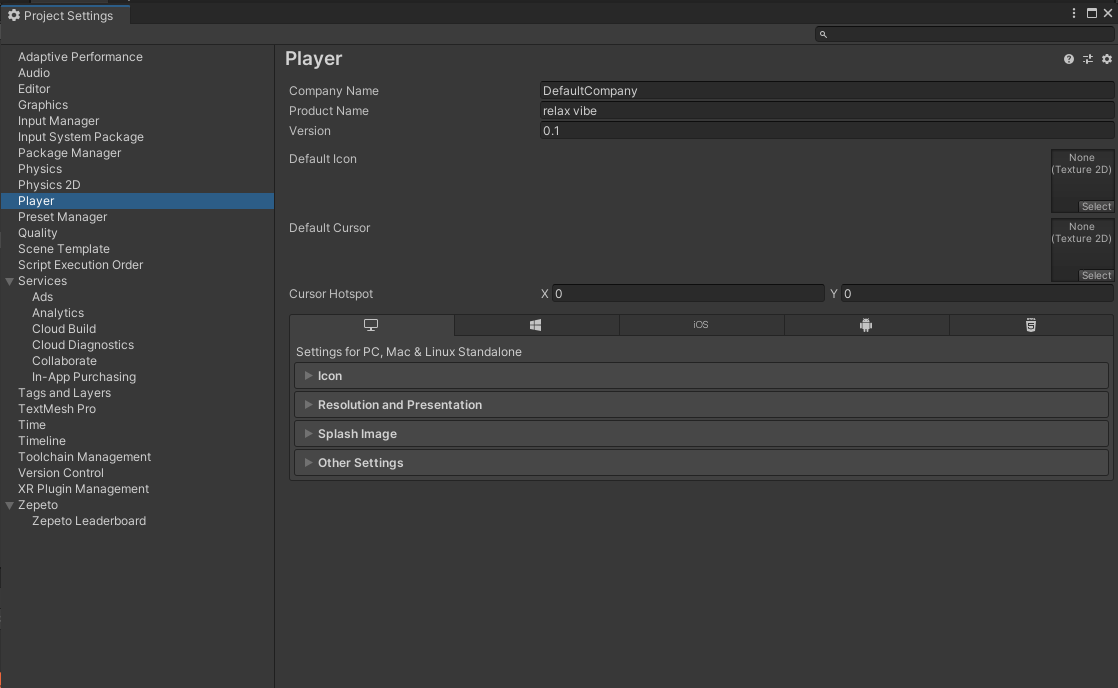Collapse the Zepeto tree group arrow
The width and height of the screenshot is (1118, 688).
coord(10,505)
